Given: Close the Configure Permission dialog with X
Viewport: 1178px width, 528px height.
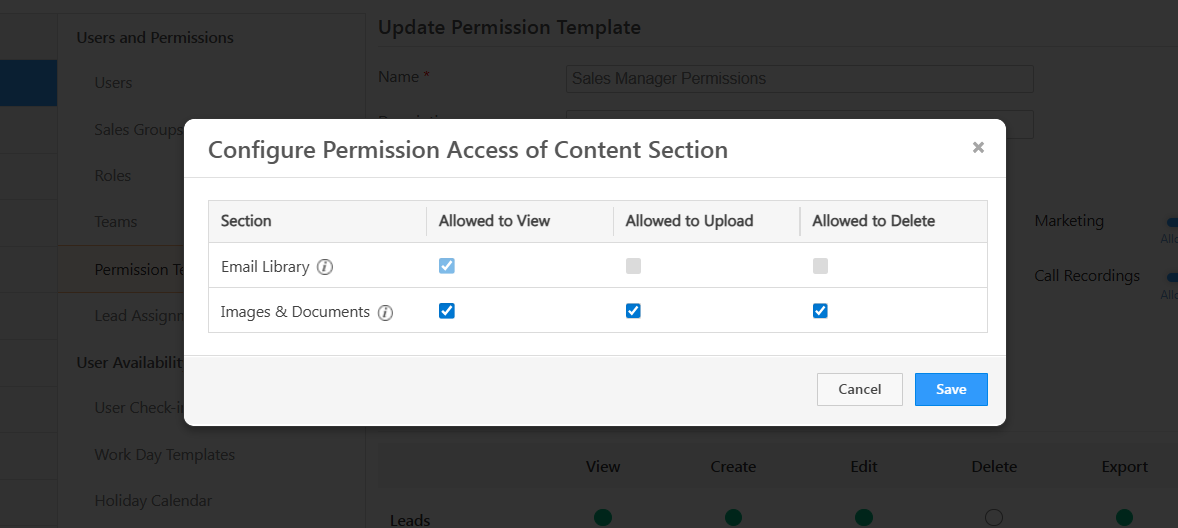Looking at the screenshot, I should pos(978,148).
